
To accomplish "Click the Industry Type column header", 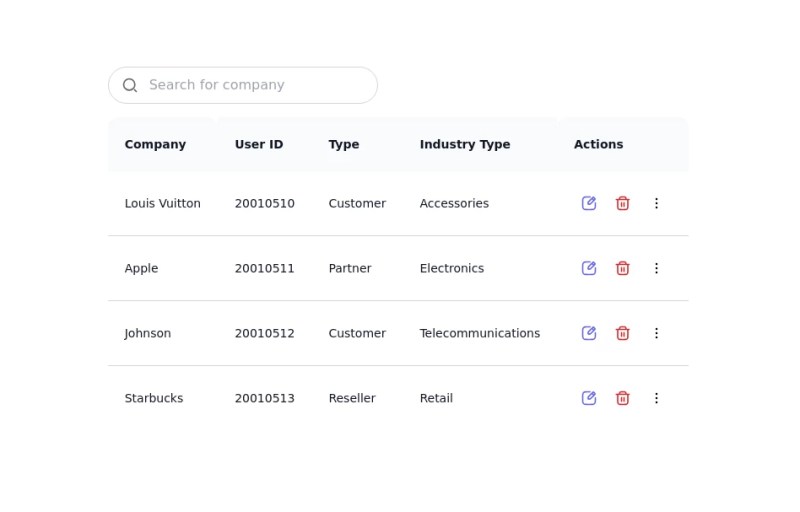I will pos(465,144).
